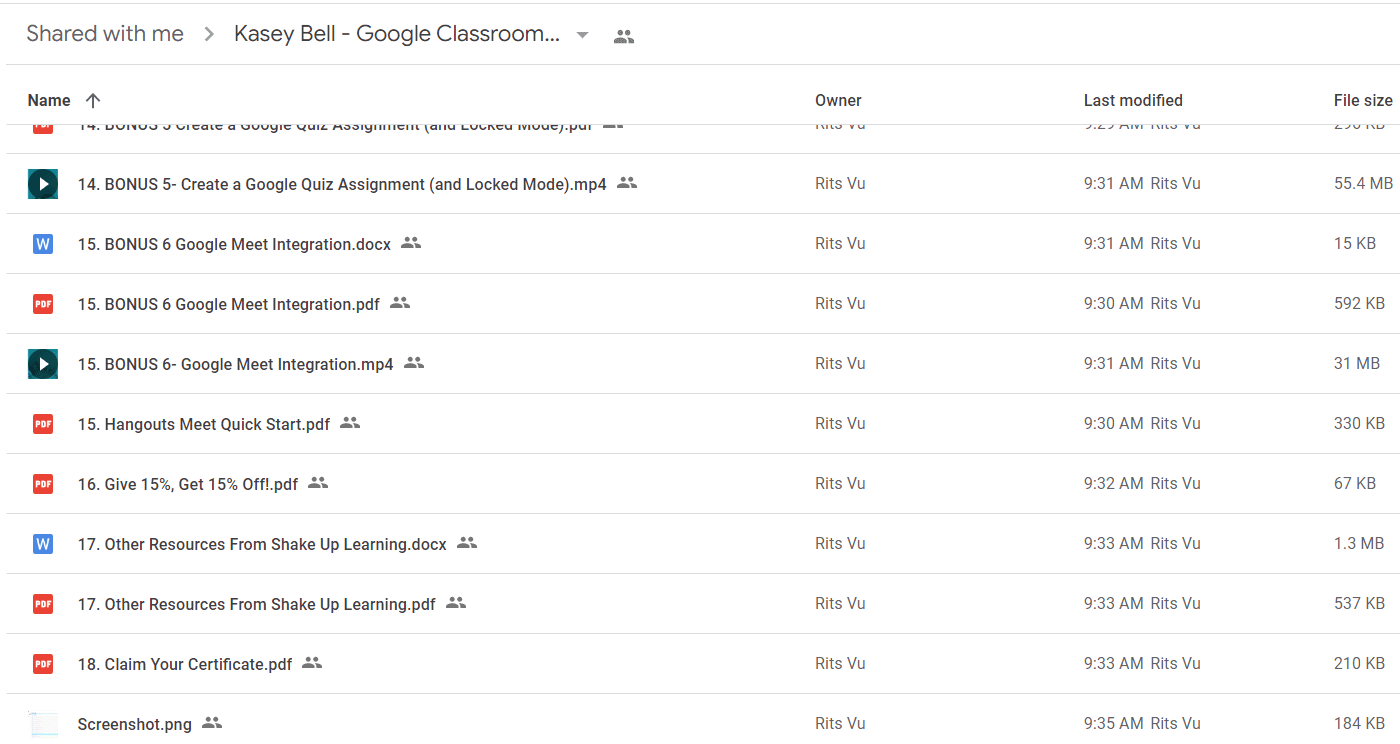Click the Word icon for Other Resources From Shake Up Learning.docx
Viewport: 1400px width, 744px height.
tap(43, 544)
